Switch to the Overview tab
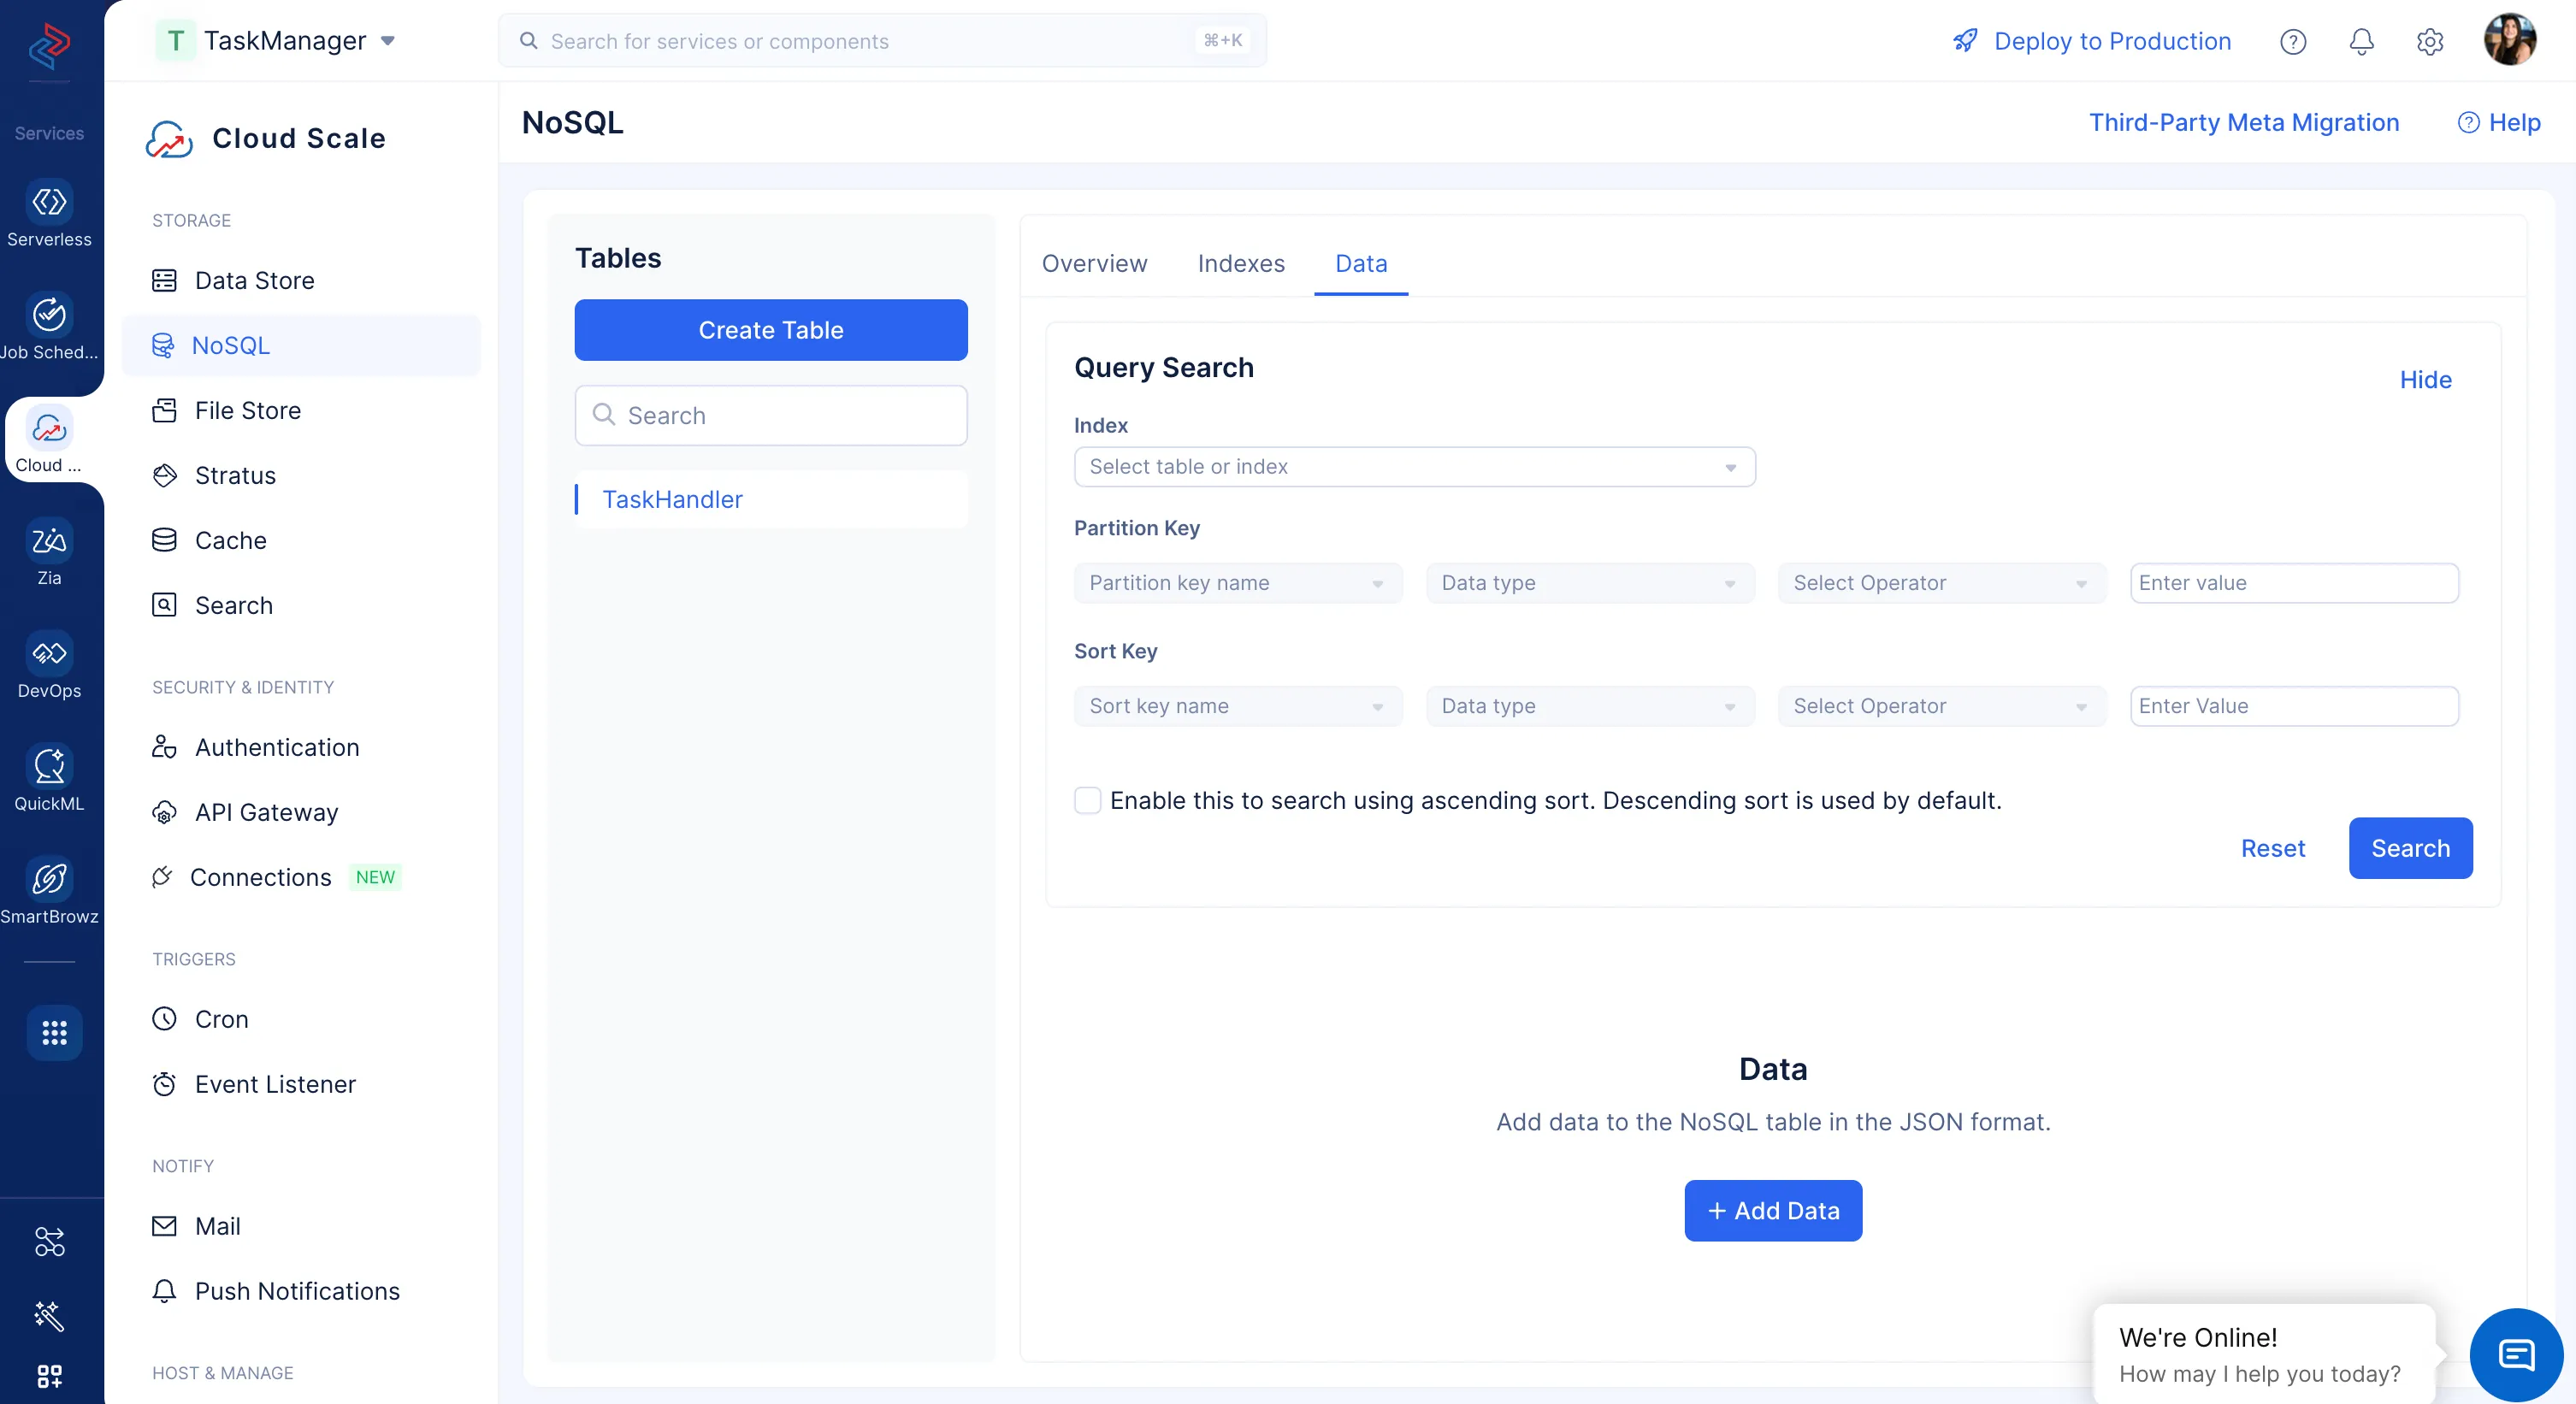Screen dimensions: 2576x1404 point(1094,263)
